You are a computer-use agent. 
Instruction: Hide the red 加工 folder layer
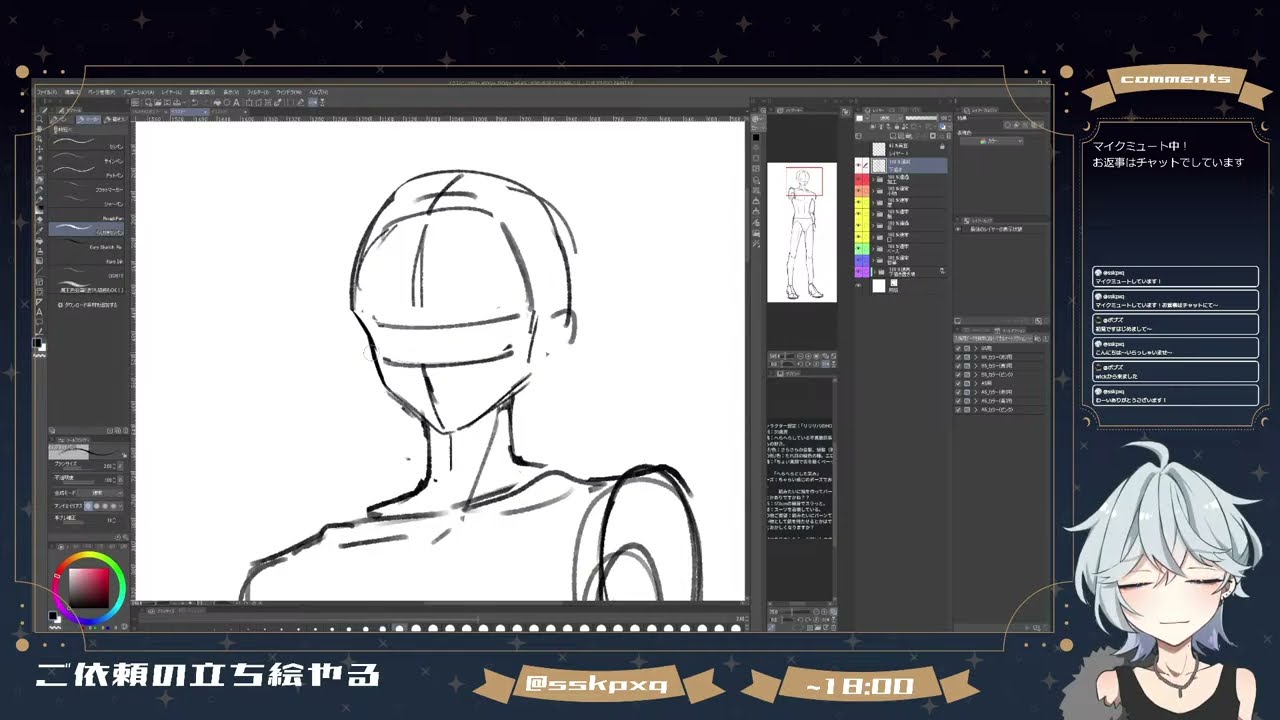click(859, 180)
